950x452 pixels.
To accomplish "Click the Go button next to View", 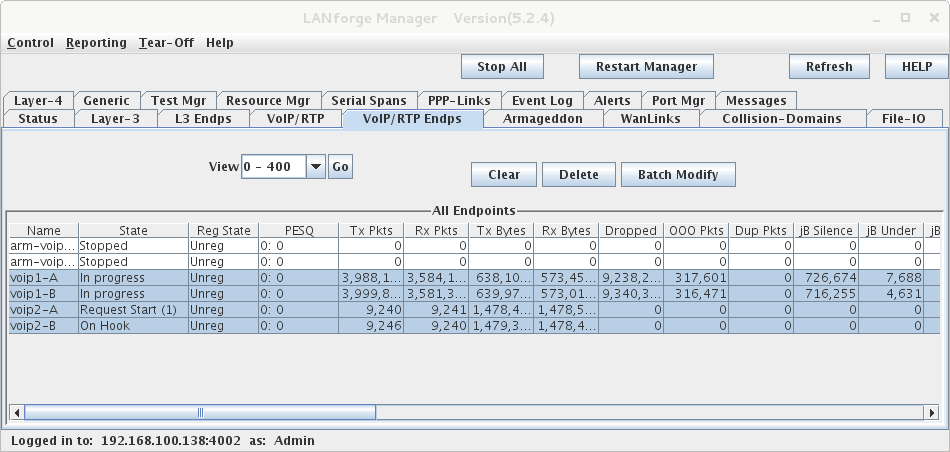I will (340, 167).
